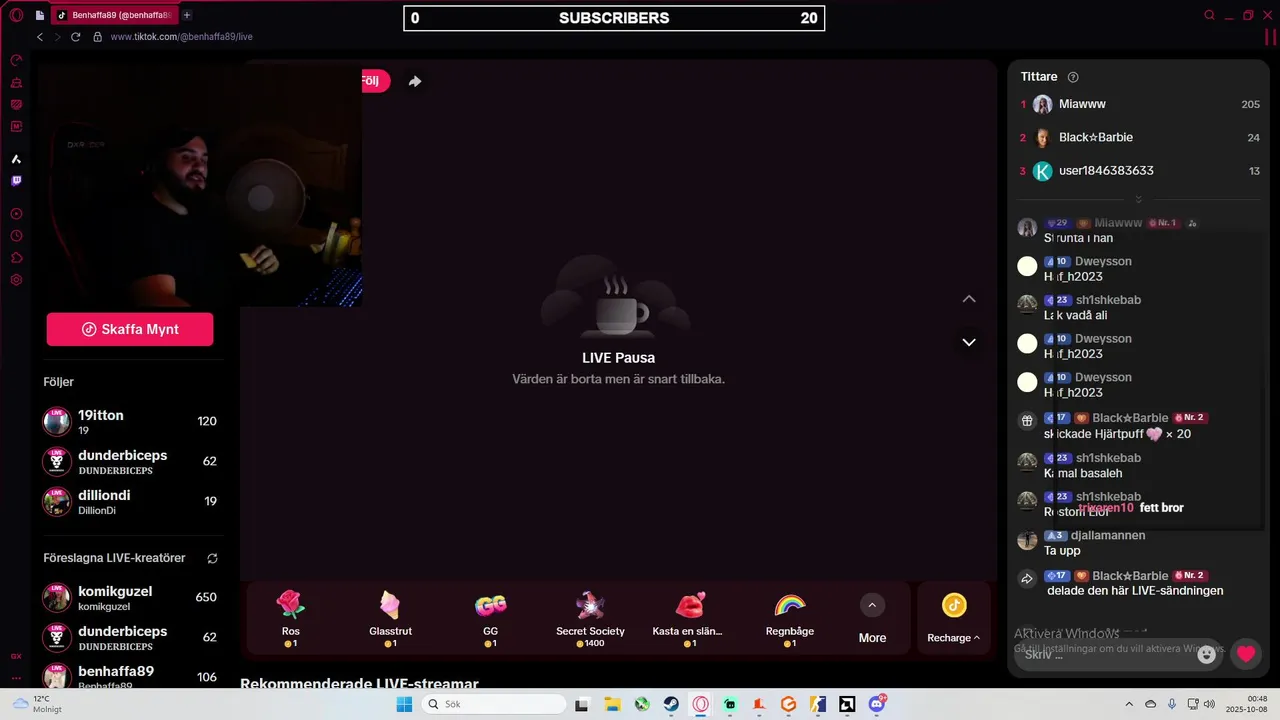Image resolution: width=1280 pixels, height=720 pixels.
Task: Open emoji picker in chat box
Action: [1207, 654]
